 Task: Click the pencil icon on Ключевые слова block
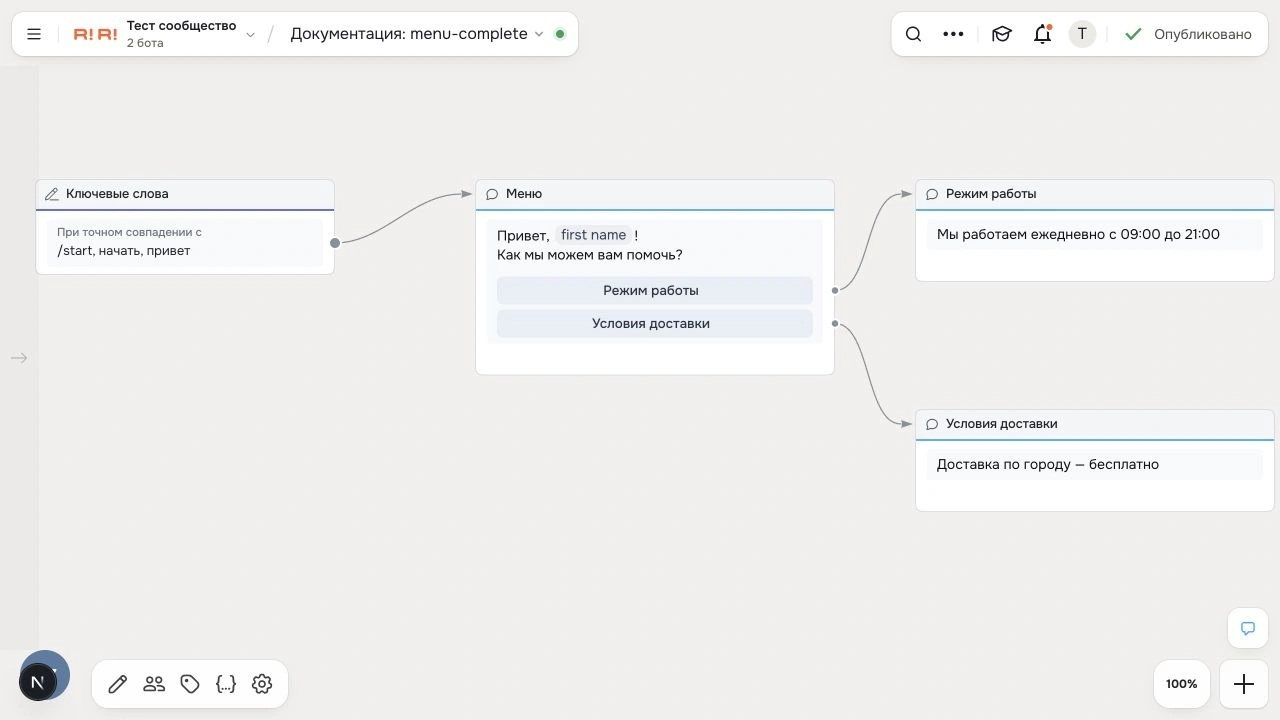52,194
